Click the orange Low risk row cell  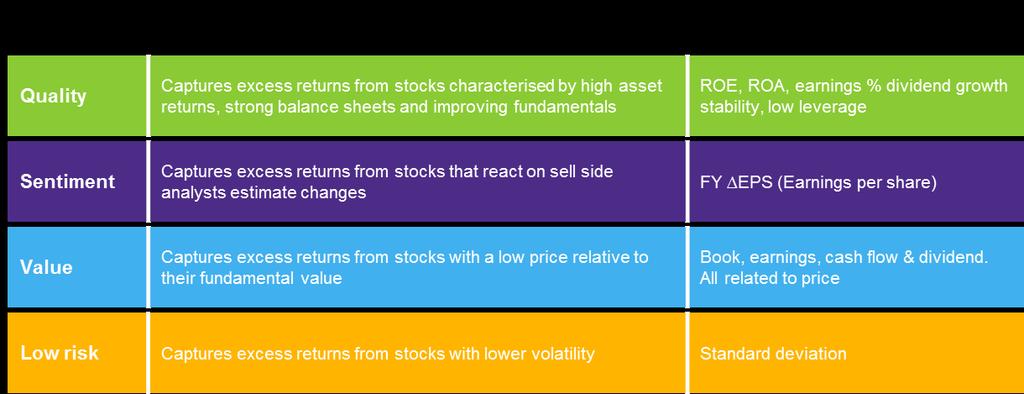pyautogui.click(x=77, y=353)
